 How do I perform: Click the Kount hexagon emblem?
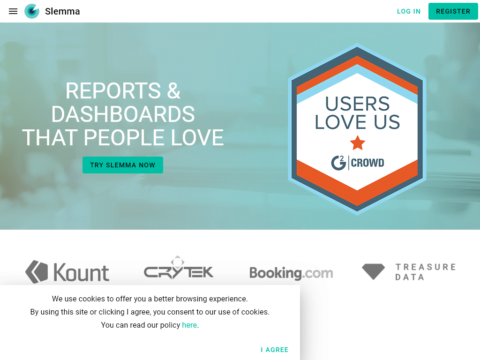(37, 272)
